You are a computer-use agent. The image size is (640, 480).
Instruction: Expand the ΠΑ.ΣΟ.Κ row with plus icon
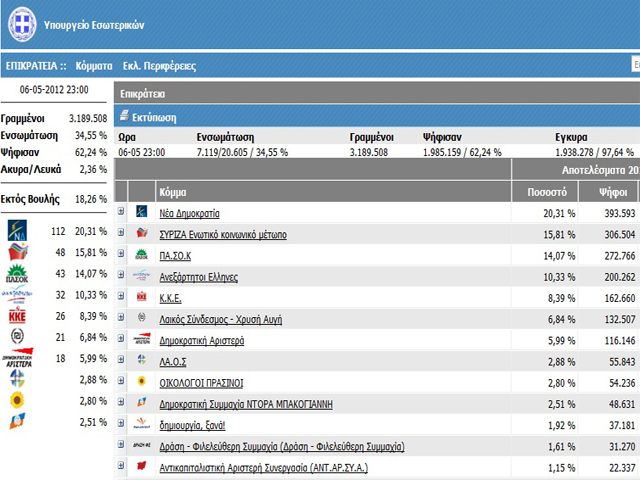[x=121, y=255]
